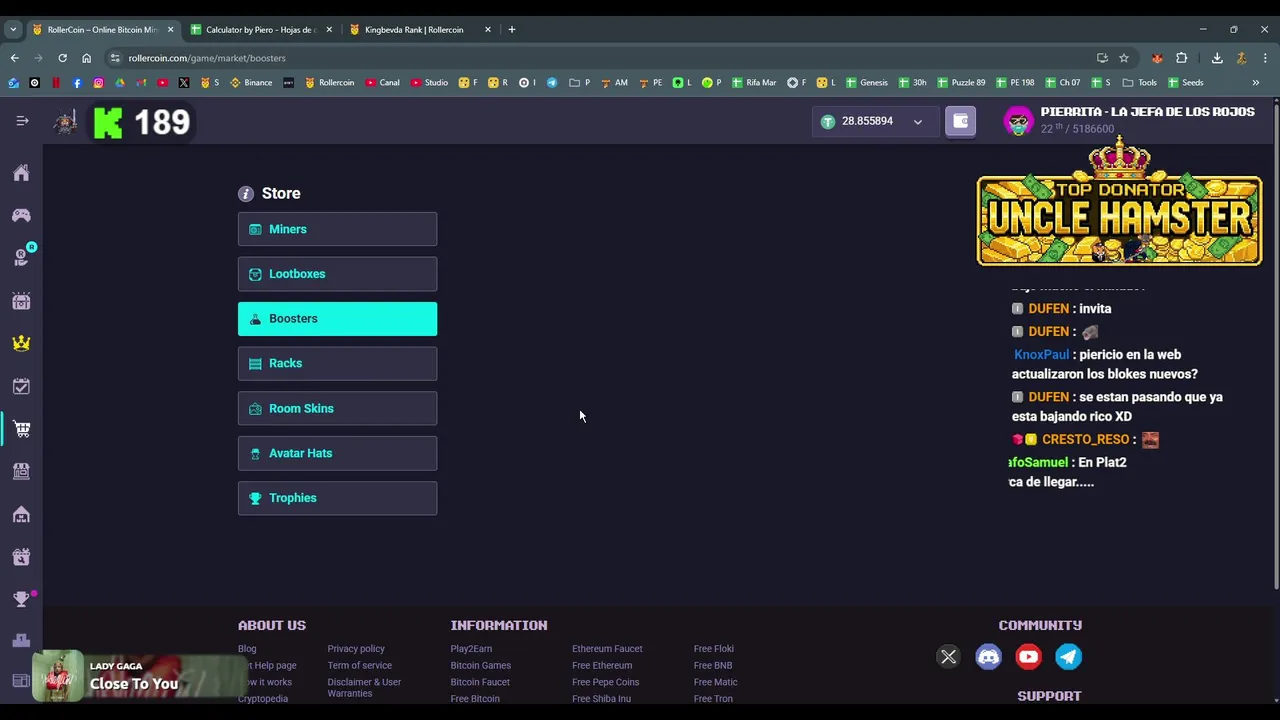The image size is (1280, 720).
Task: Select Avatar Hats in Store menu
Action: [x=337, y=453]
